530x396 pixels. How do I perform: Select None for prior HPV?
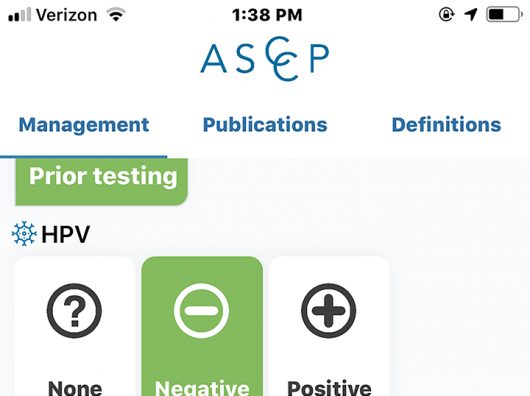[x=75, y=326]
